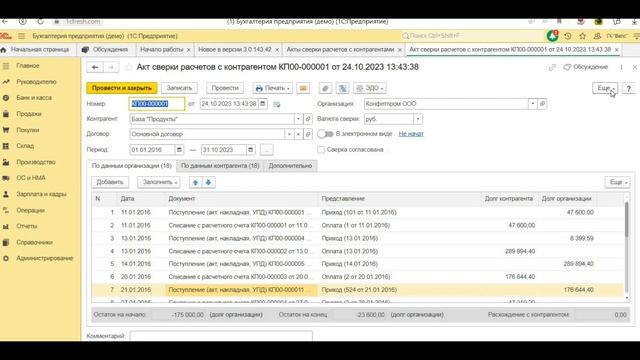Switch to the По данным организации tab
The width and height of the screenshot is (640, 360).
131,166
